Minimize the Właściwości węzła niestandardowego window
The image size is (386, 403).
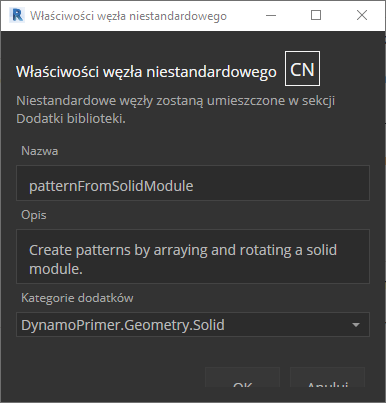pyautogui.click(x=271, y=15)
